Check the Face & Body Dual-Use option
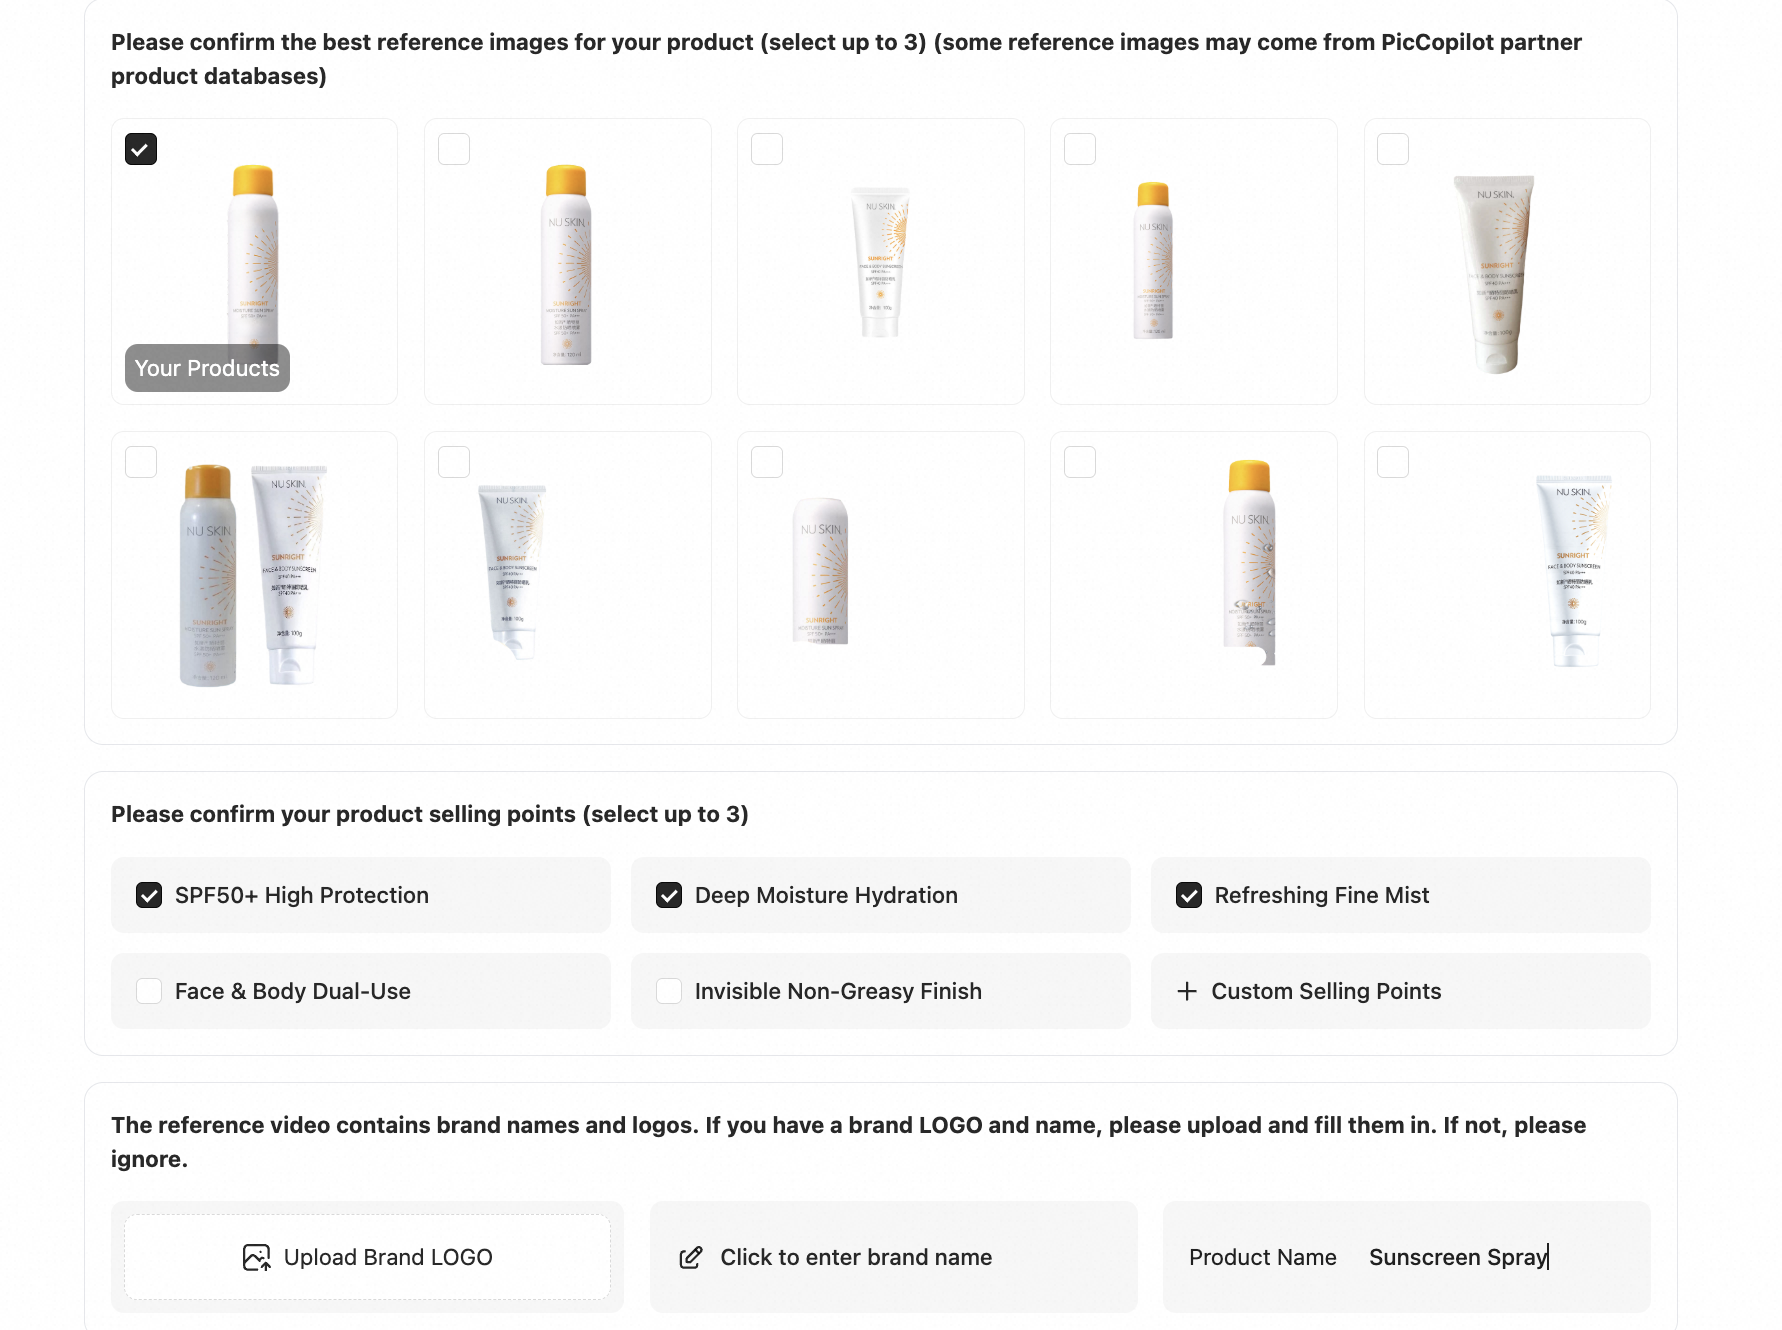Screen dimensions: 1782x1330 click(149, 991)
